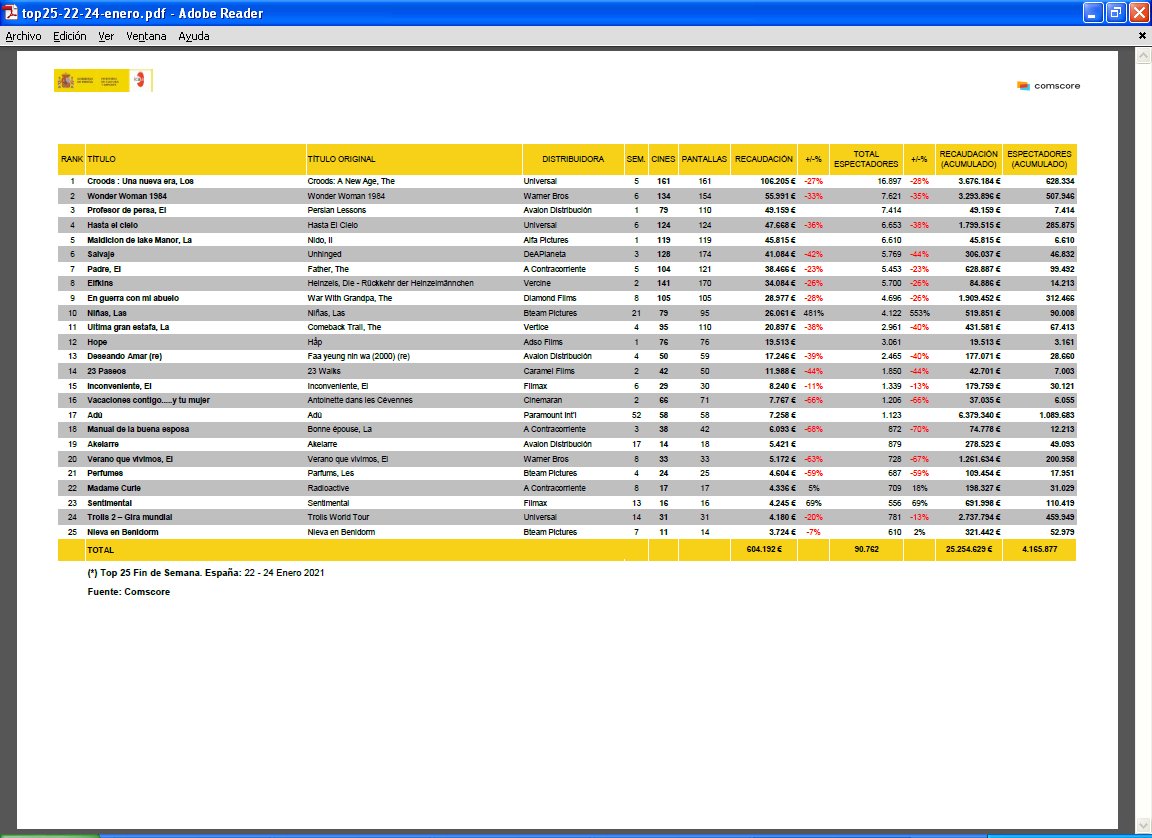
Task: Click 'Parfums, Les' original title
Action: [x=331, y=474]
